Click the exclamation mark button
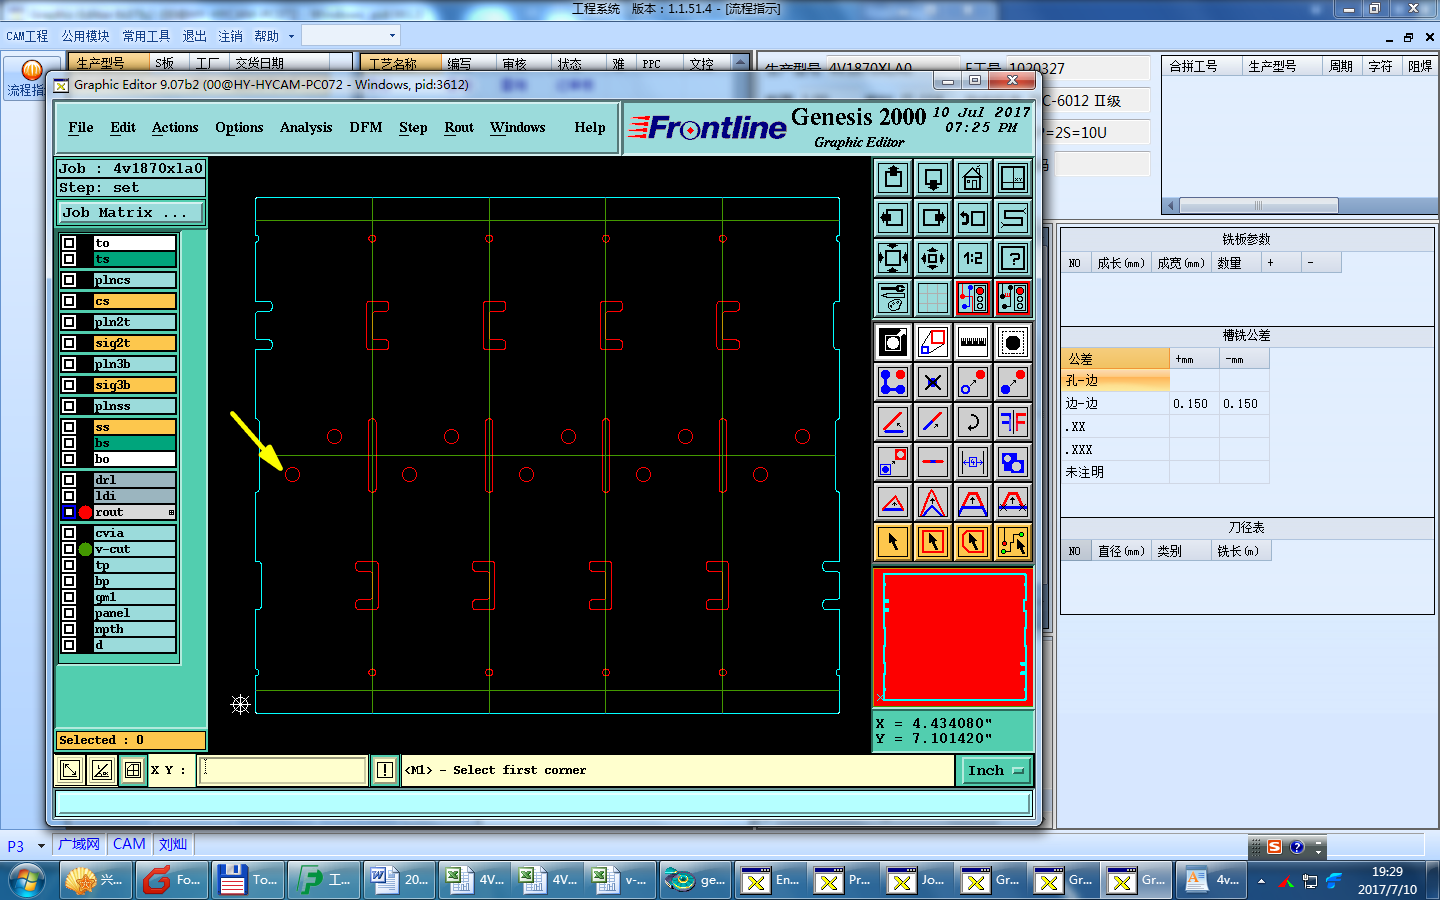Viewport: 1440px width, 900px height. coord(385,770)
